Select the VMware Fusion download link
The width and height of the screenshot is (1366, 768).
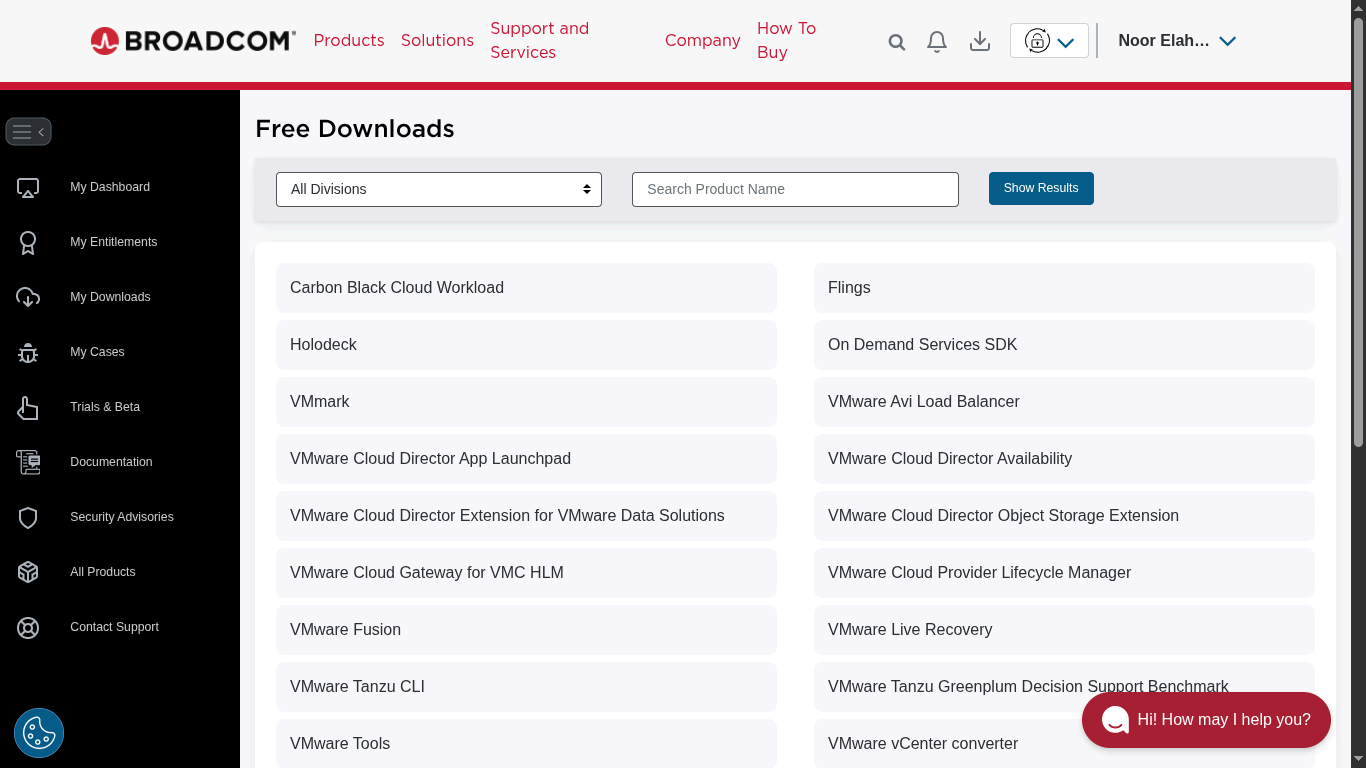345,630
